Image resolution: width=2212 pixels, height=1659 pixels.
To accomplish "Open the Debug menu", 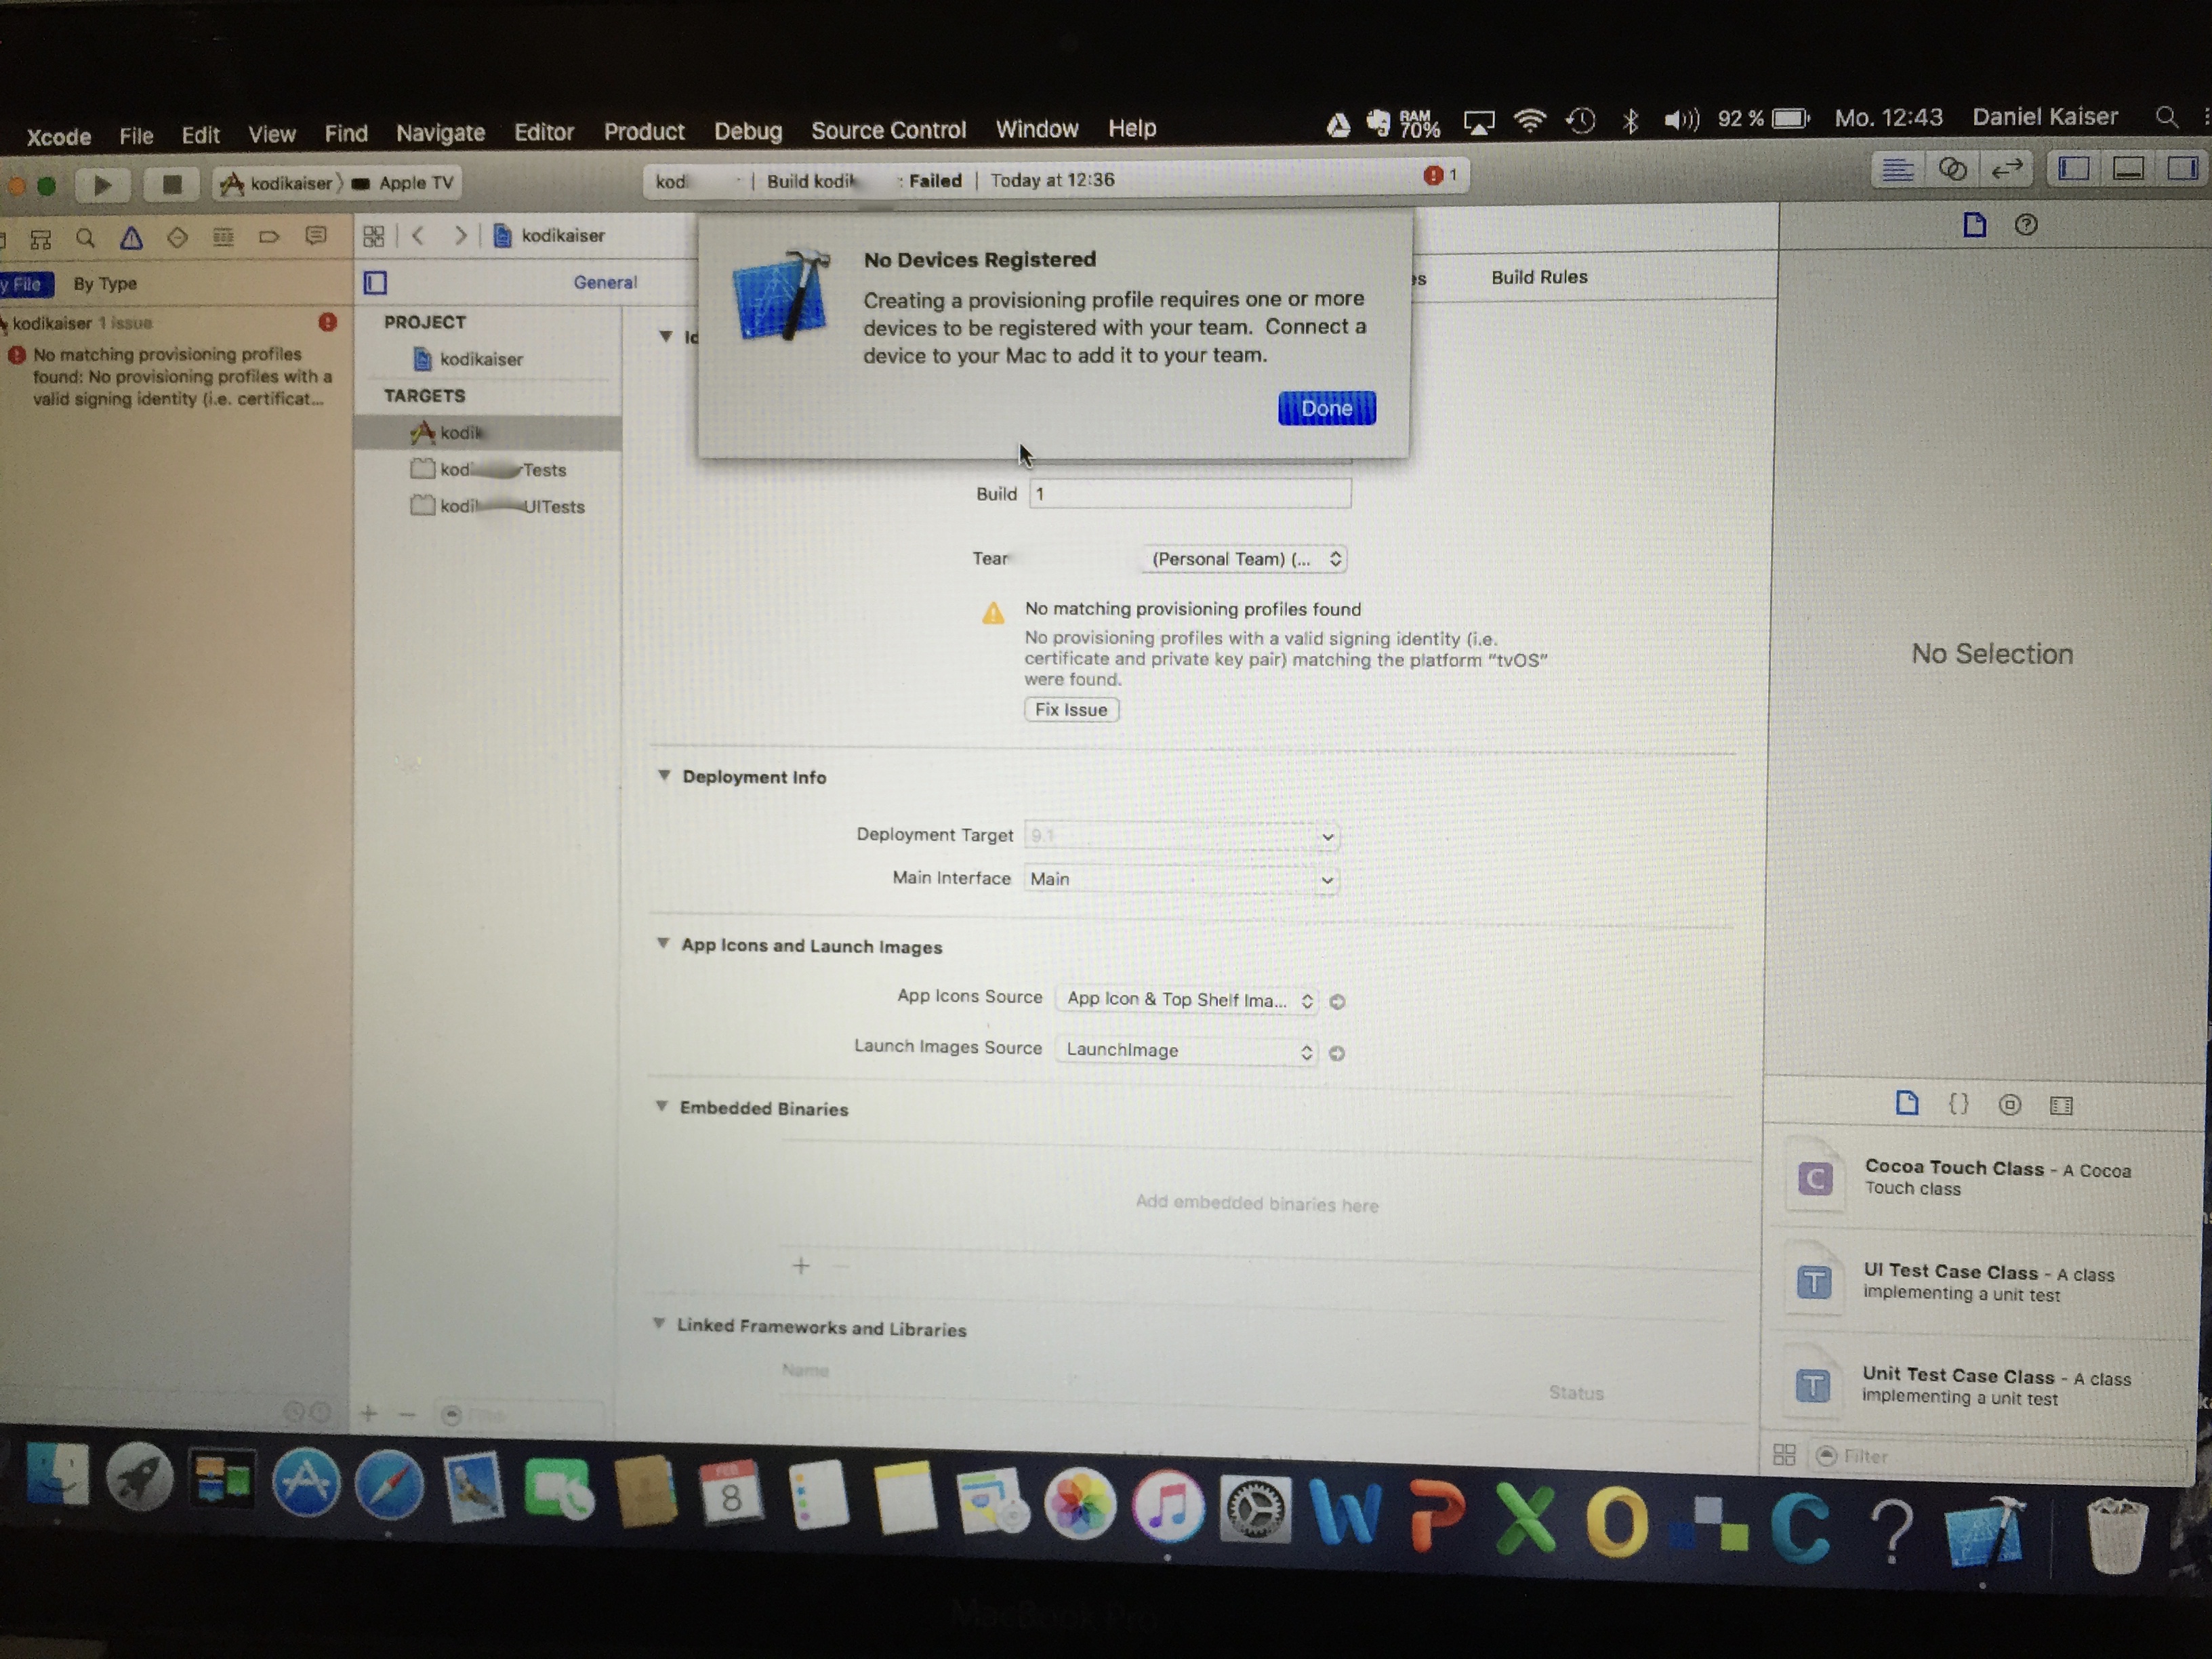I will 748,131.
